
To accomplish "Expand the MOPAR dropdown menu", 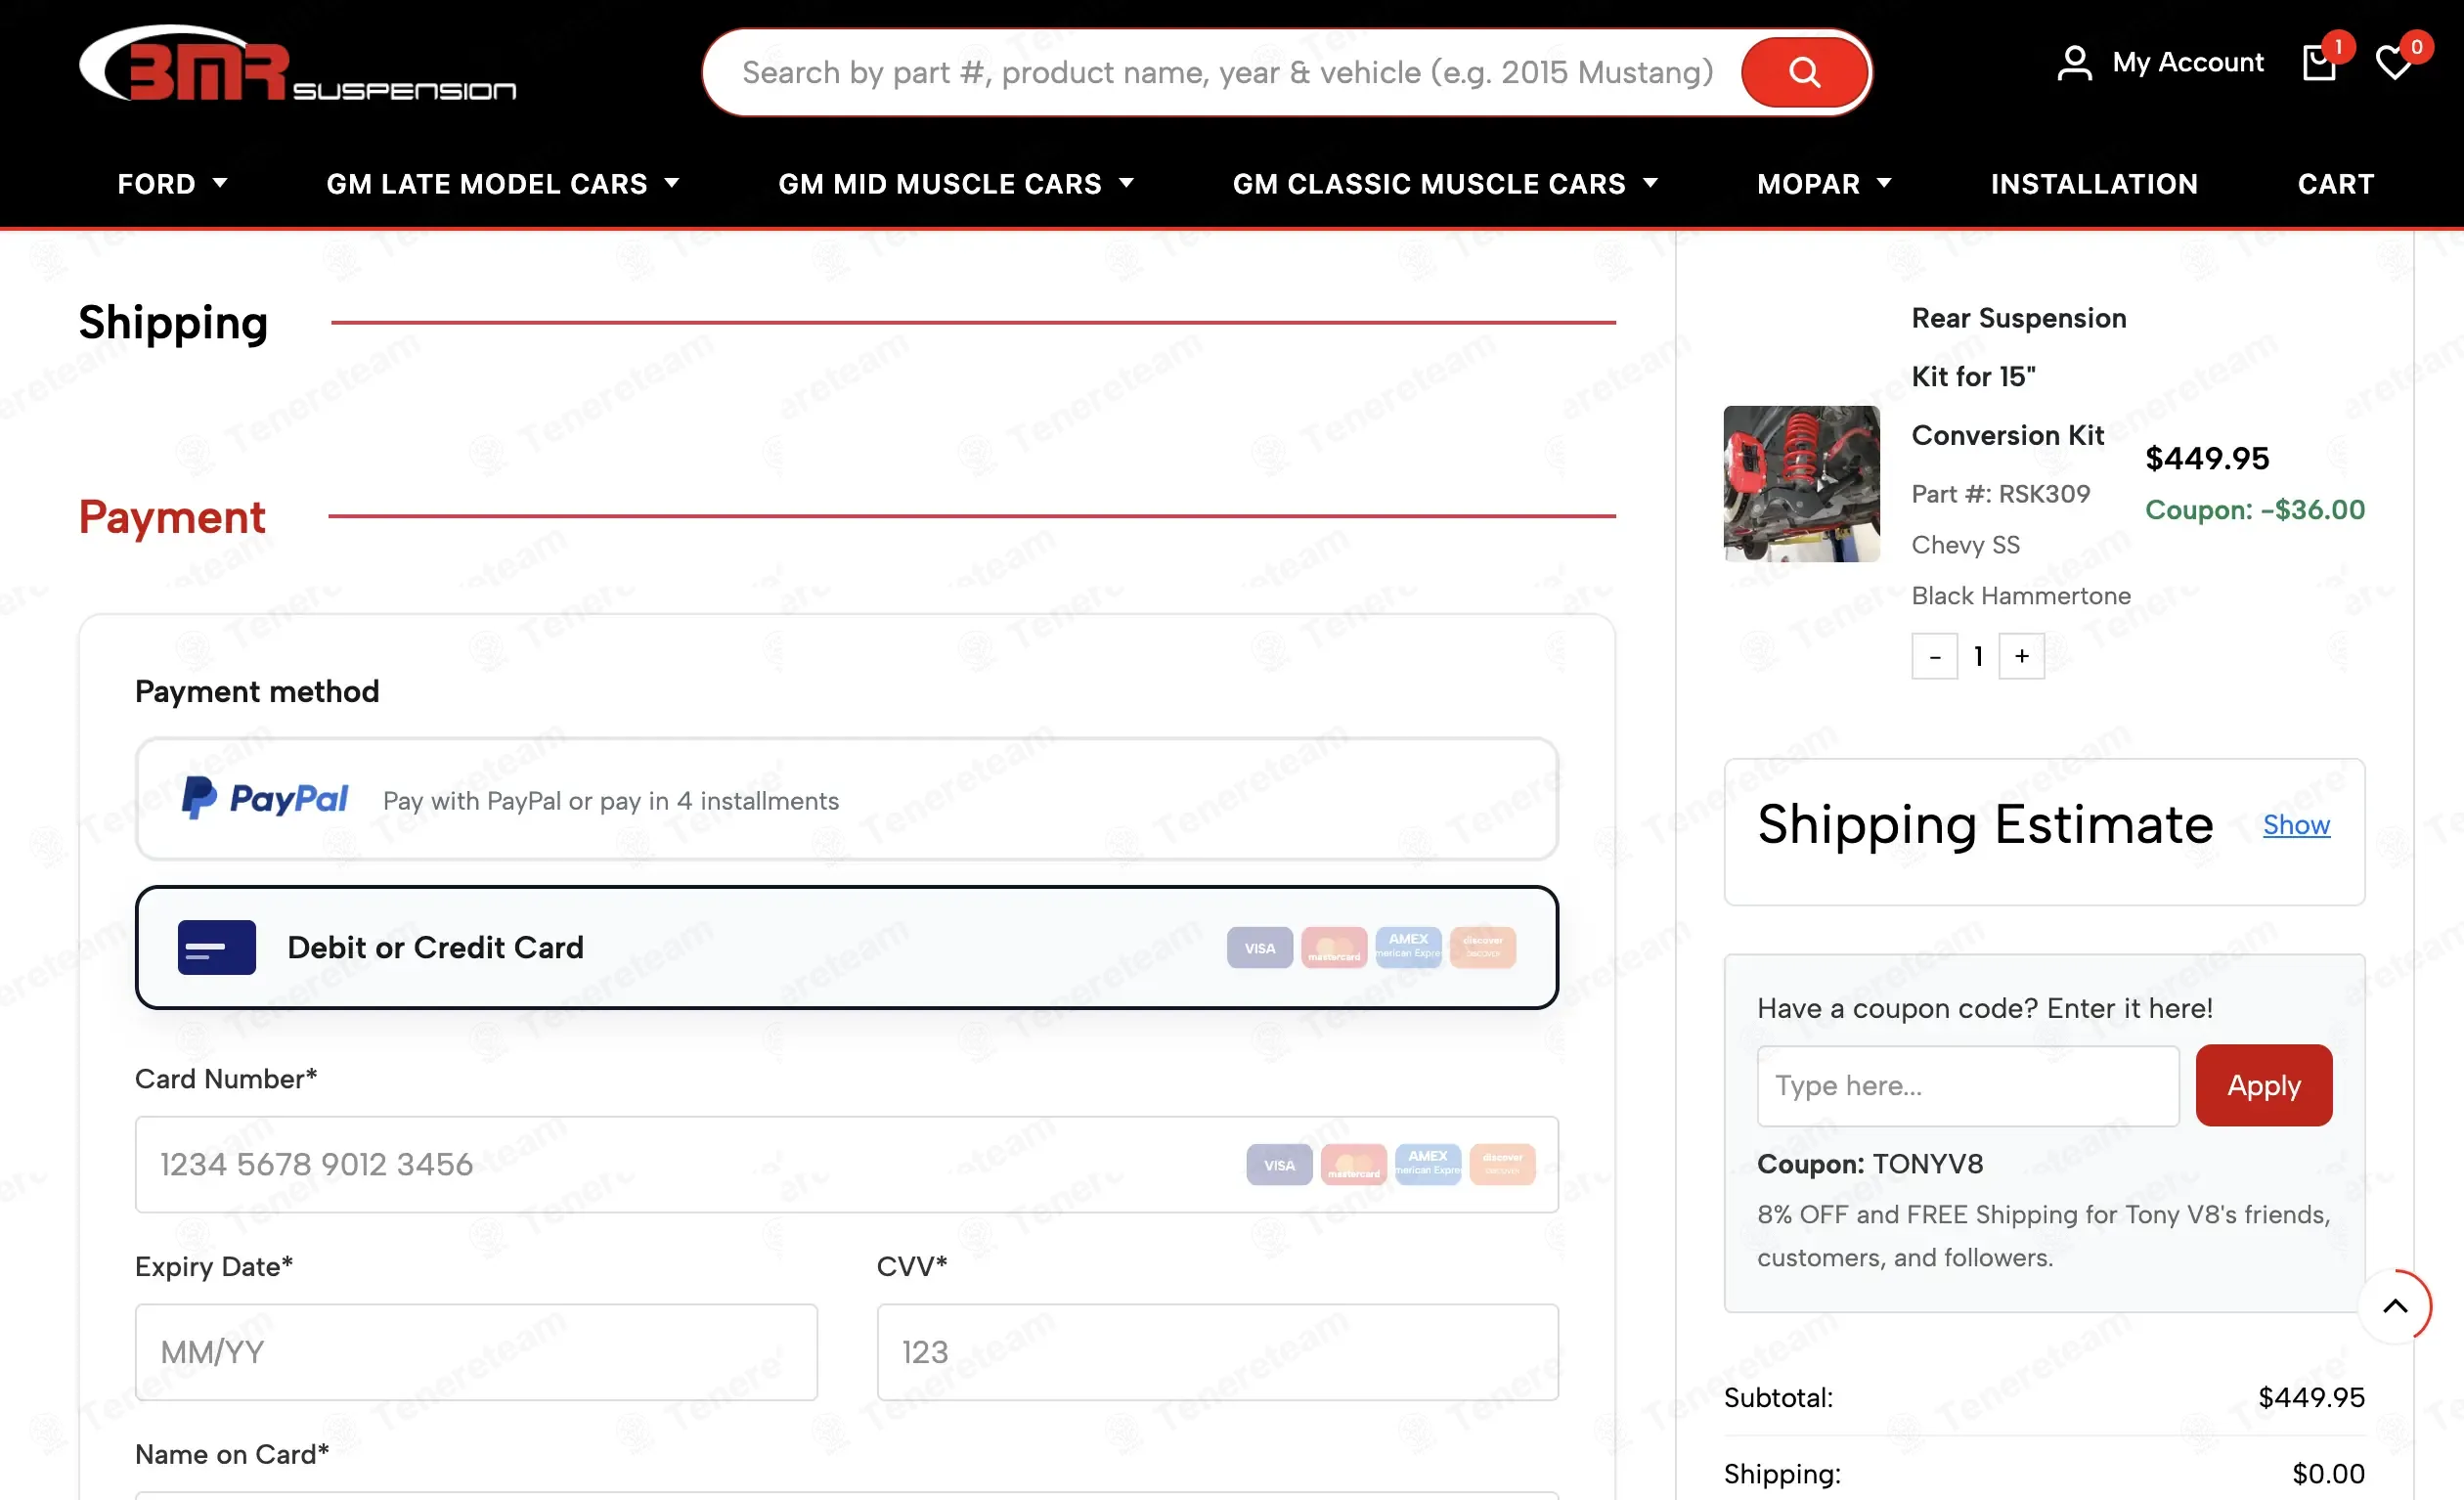I will pyautogui.click(x=1824, y=184).
